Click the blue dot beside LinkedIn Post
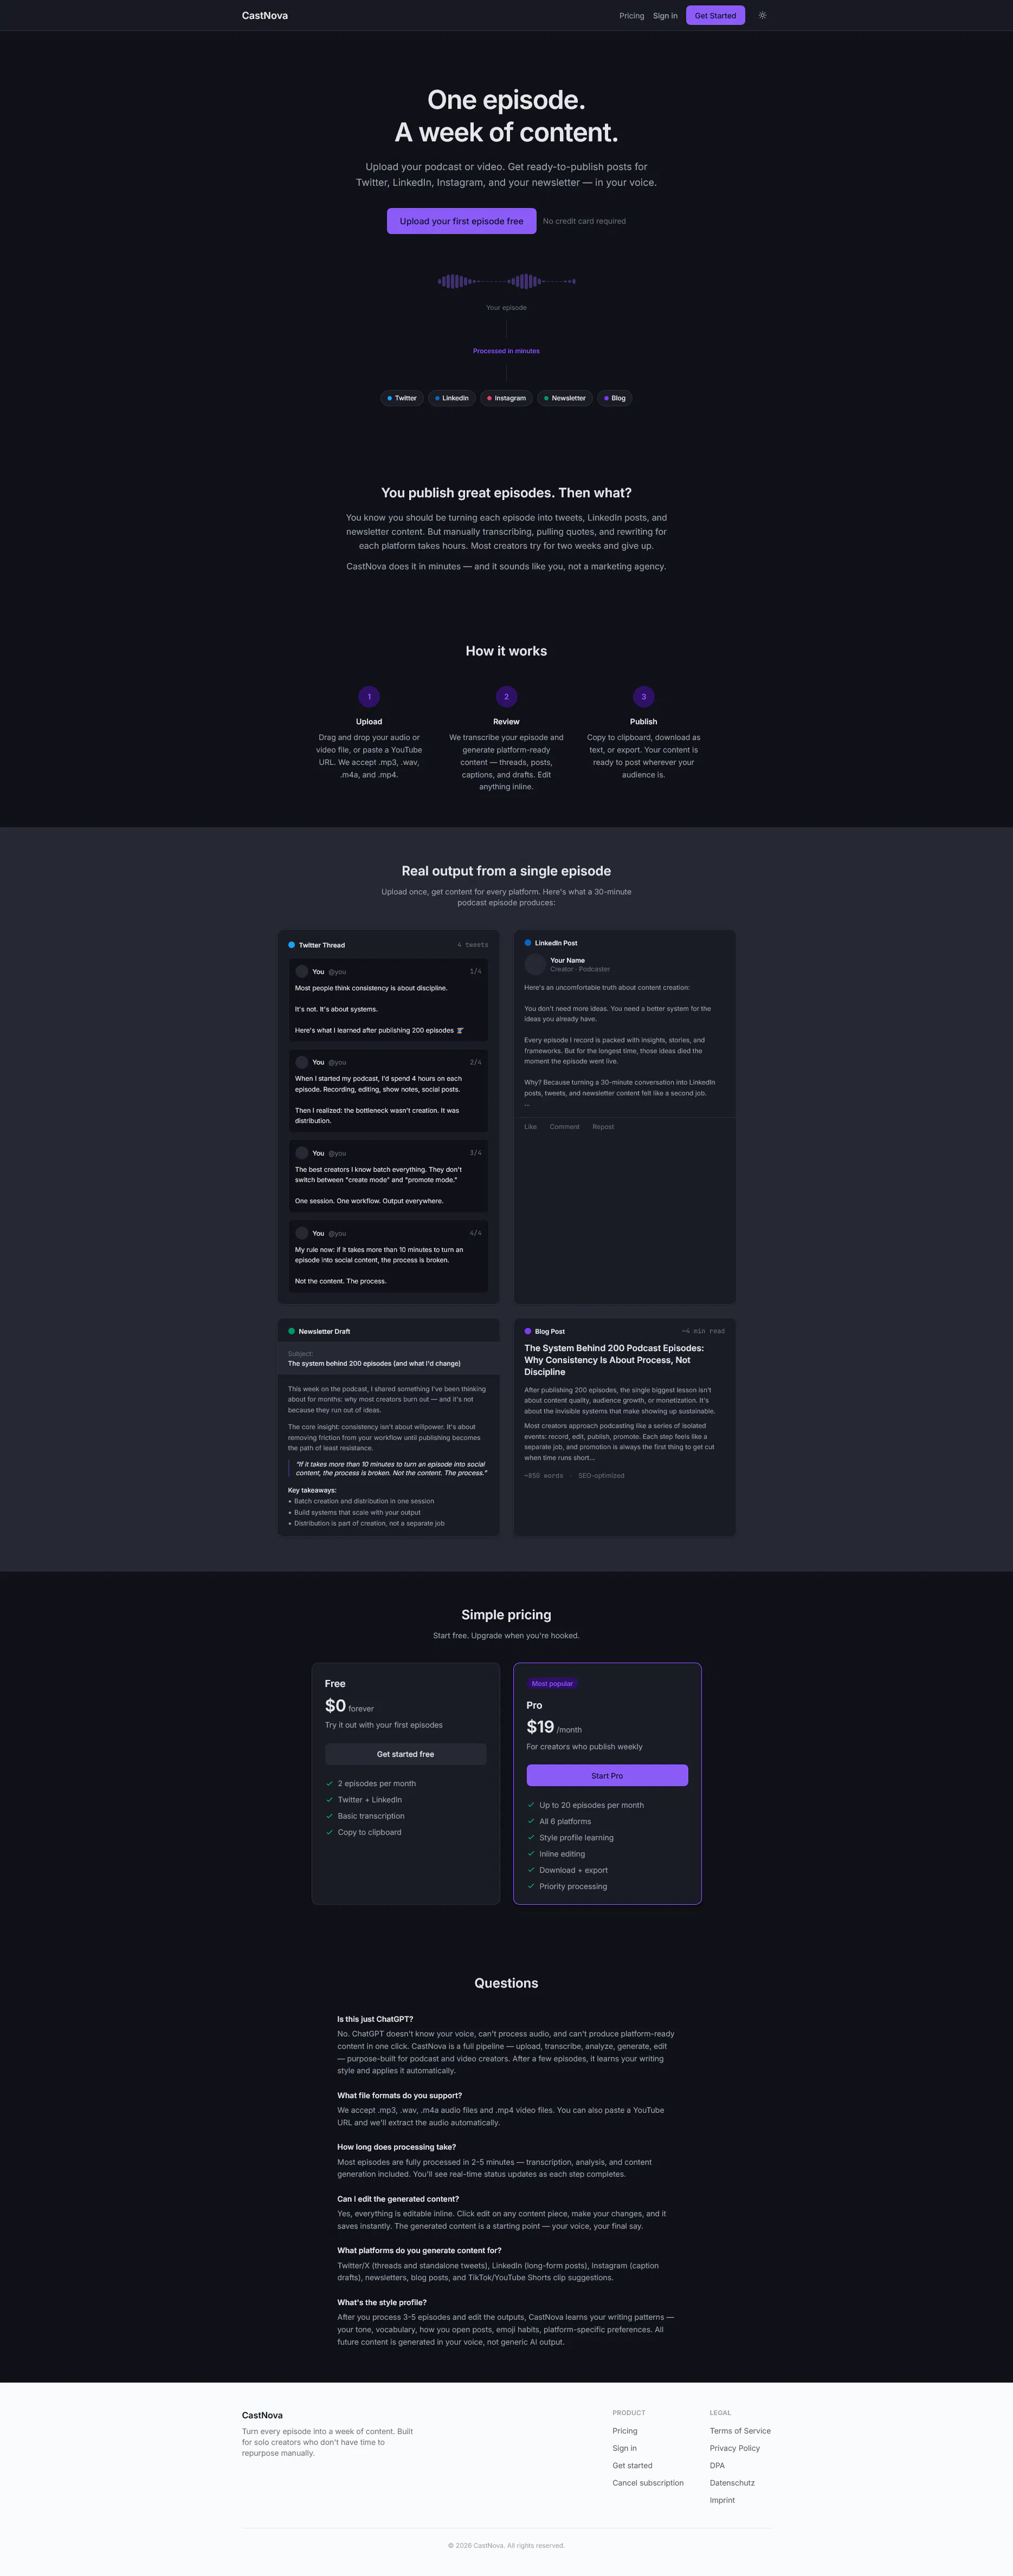This screenshot has width=1013, height=2576. [x=528, y=943]
